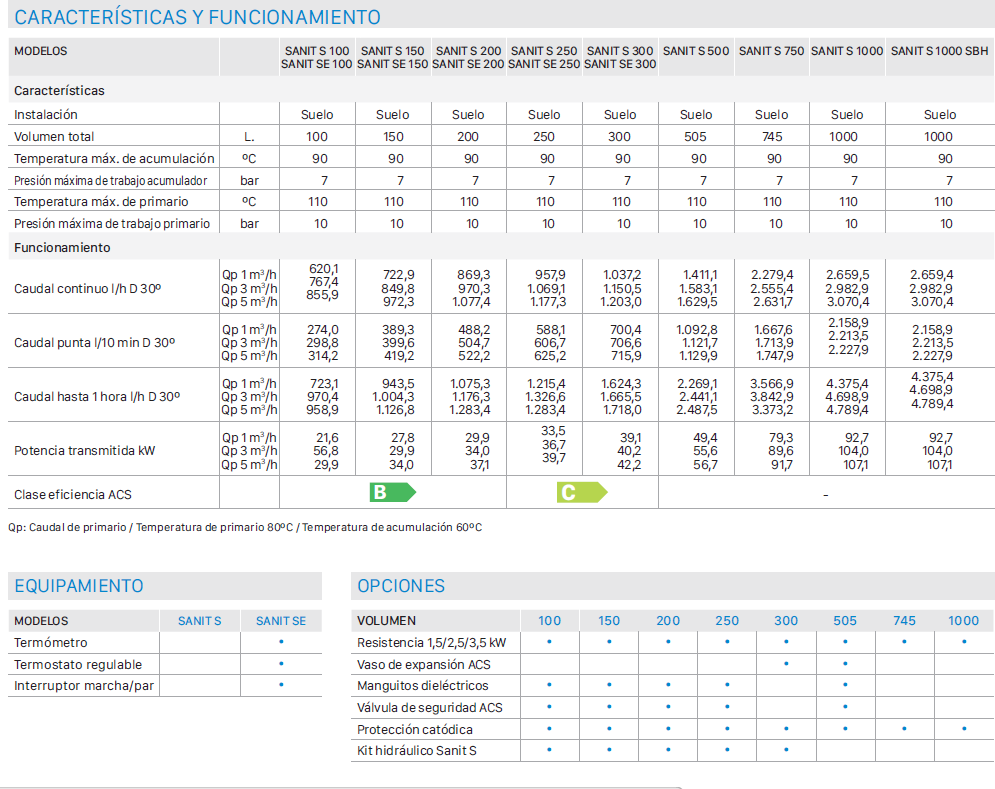Viewport: 995px width, 789px height.
Task: Select the 'Características' subsection label
Action: (60, 91)
